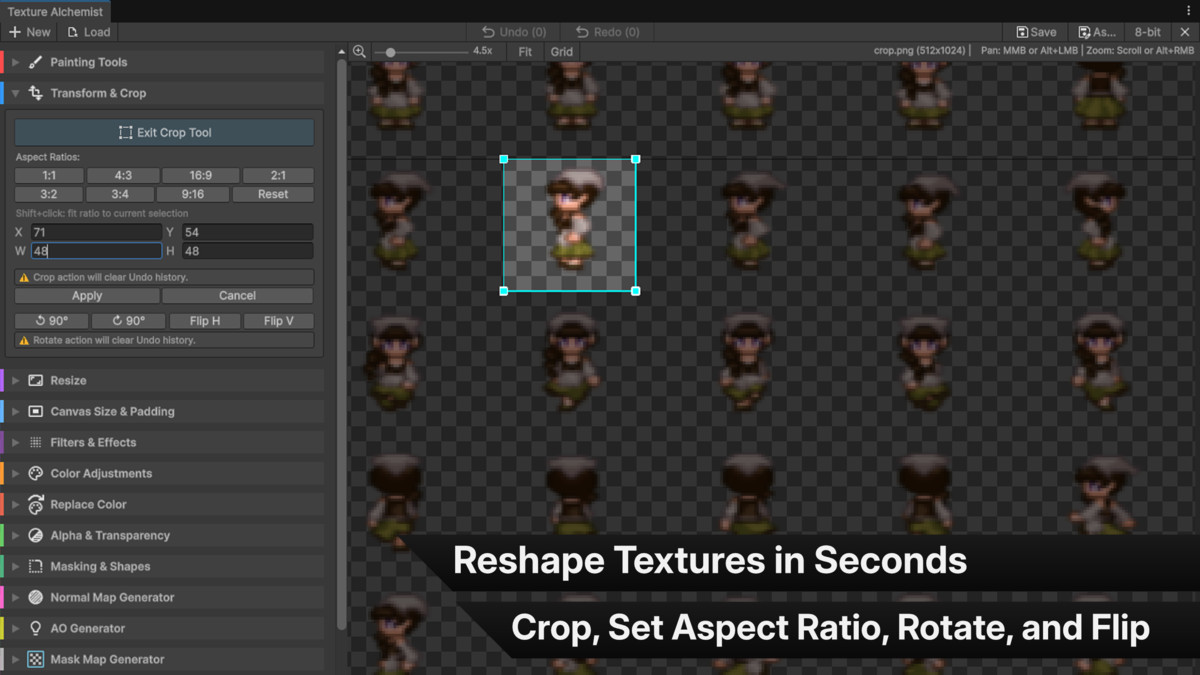Click the Redo (0) button

(x=607, y=32)
